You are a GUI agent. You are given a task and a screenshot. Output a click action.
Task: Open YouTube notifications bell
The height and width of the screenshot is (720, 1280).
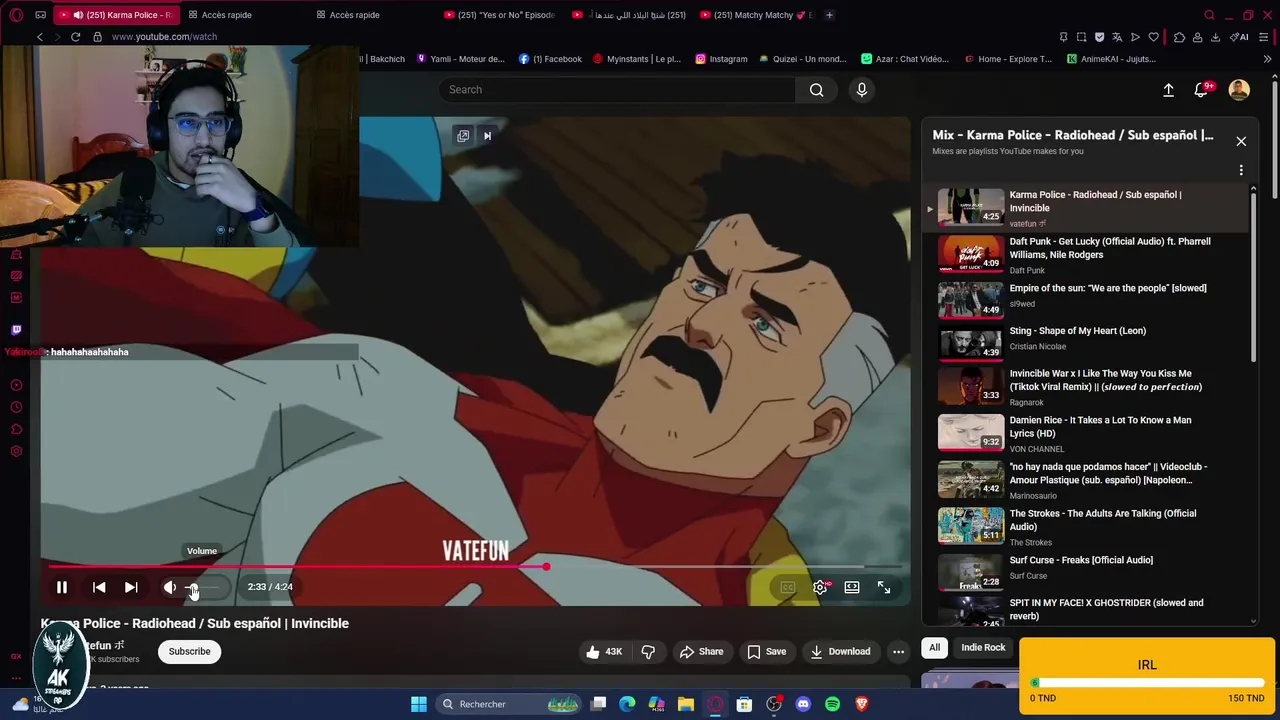point(1202,90)
